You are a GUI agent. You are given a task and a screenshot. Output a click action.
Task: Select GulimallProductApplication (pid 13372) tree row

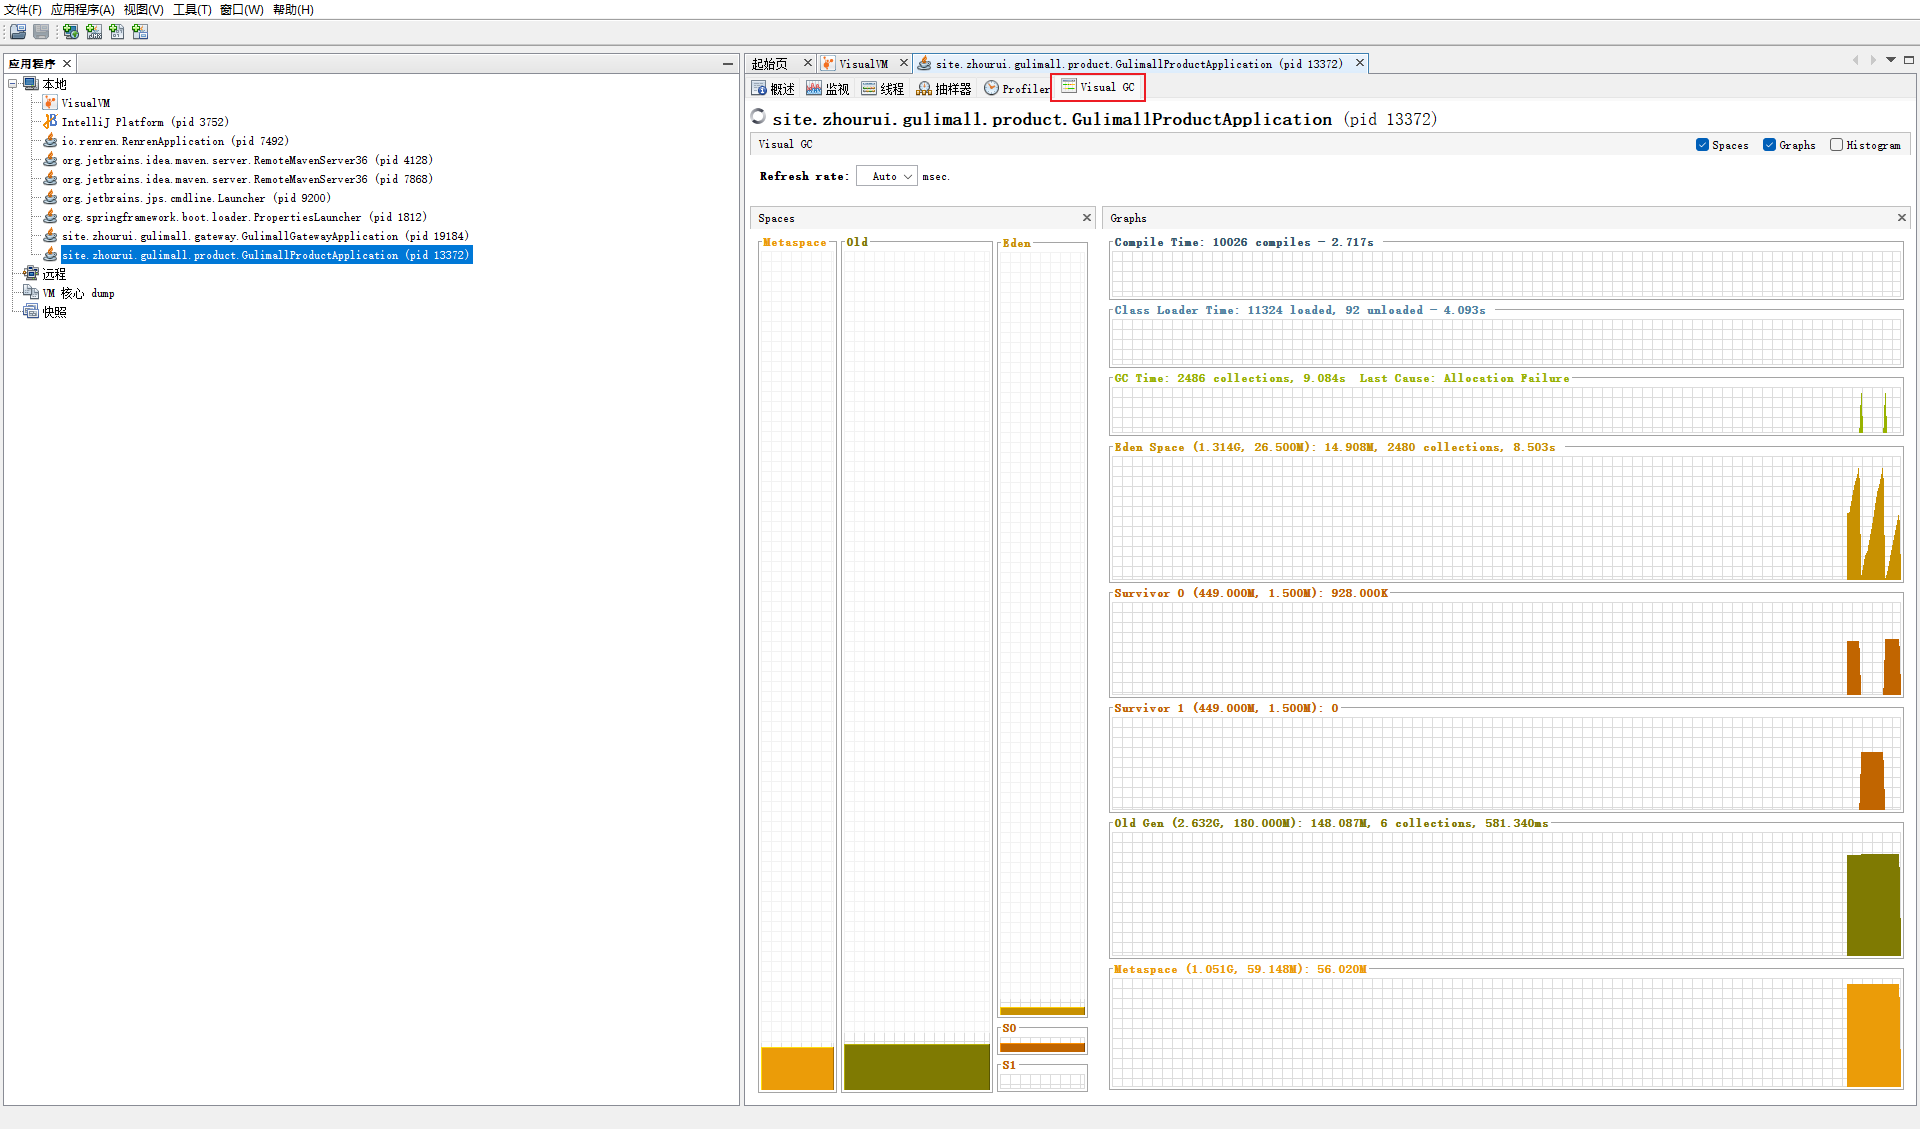[x=265, y=255]
